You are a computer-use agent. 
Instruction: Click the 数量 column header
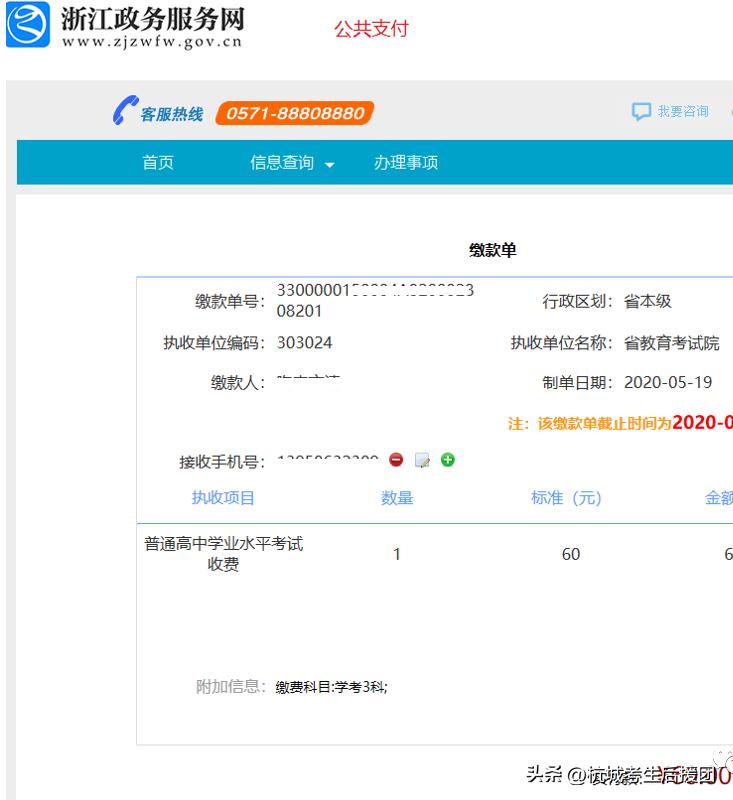(397, 497)
